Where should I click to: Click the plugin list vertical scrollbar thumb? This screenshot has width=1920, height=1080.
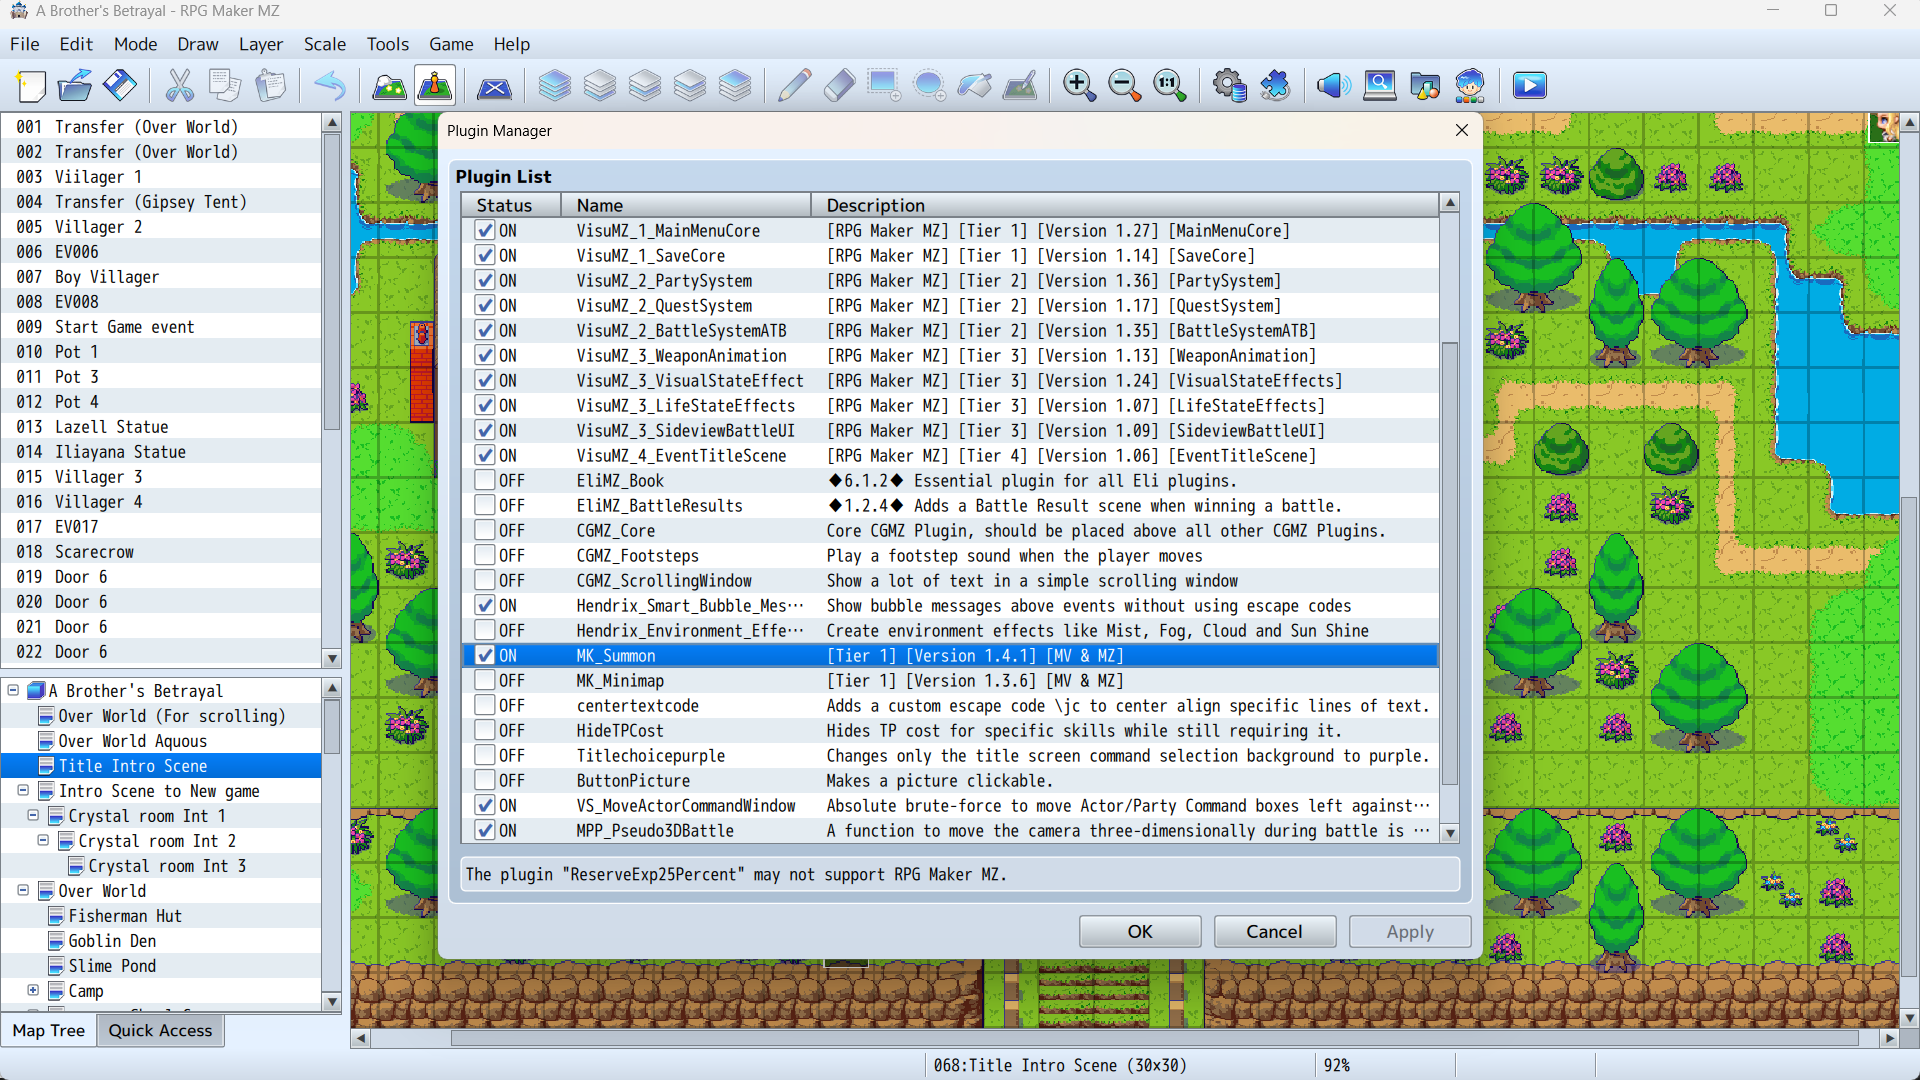coord(1450,564)
